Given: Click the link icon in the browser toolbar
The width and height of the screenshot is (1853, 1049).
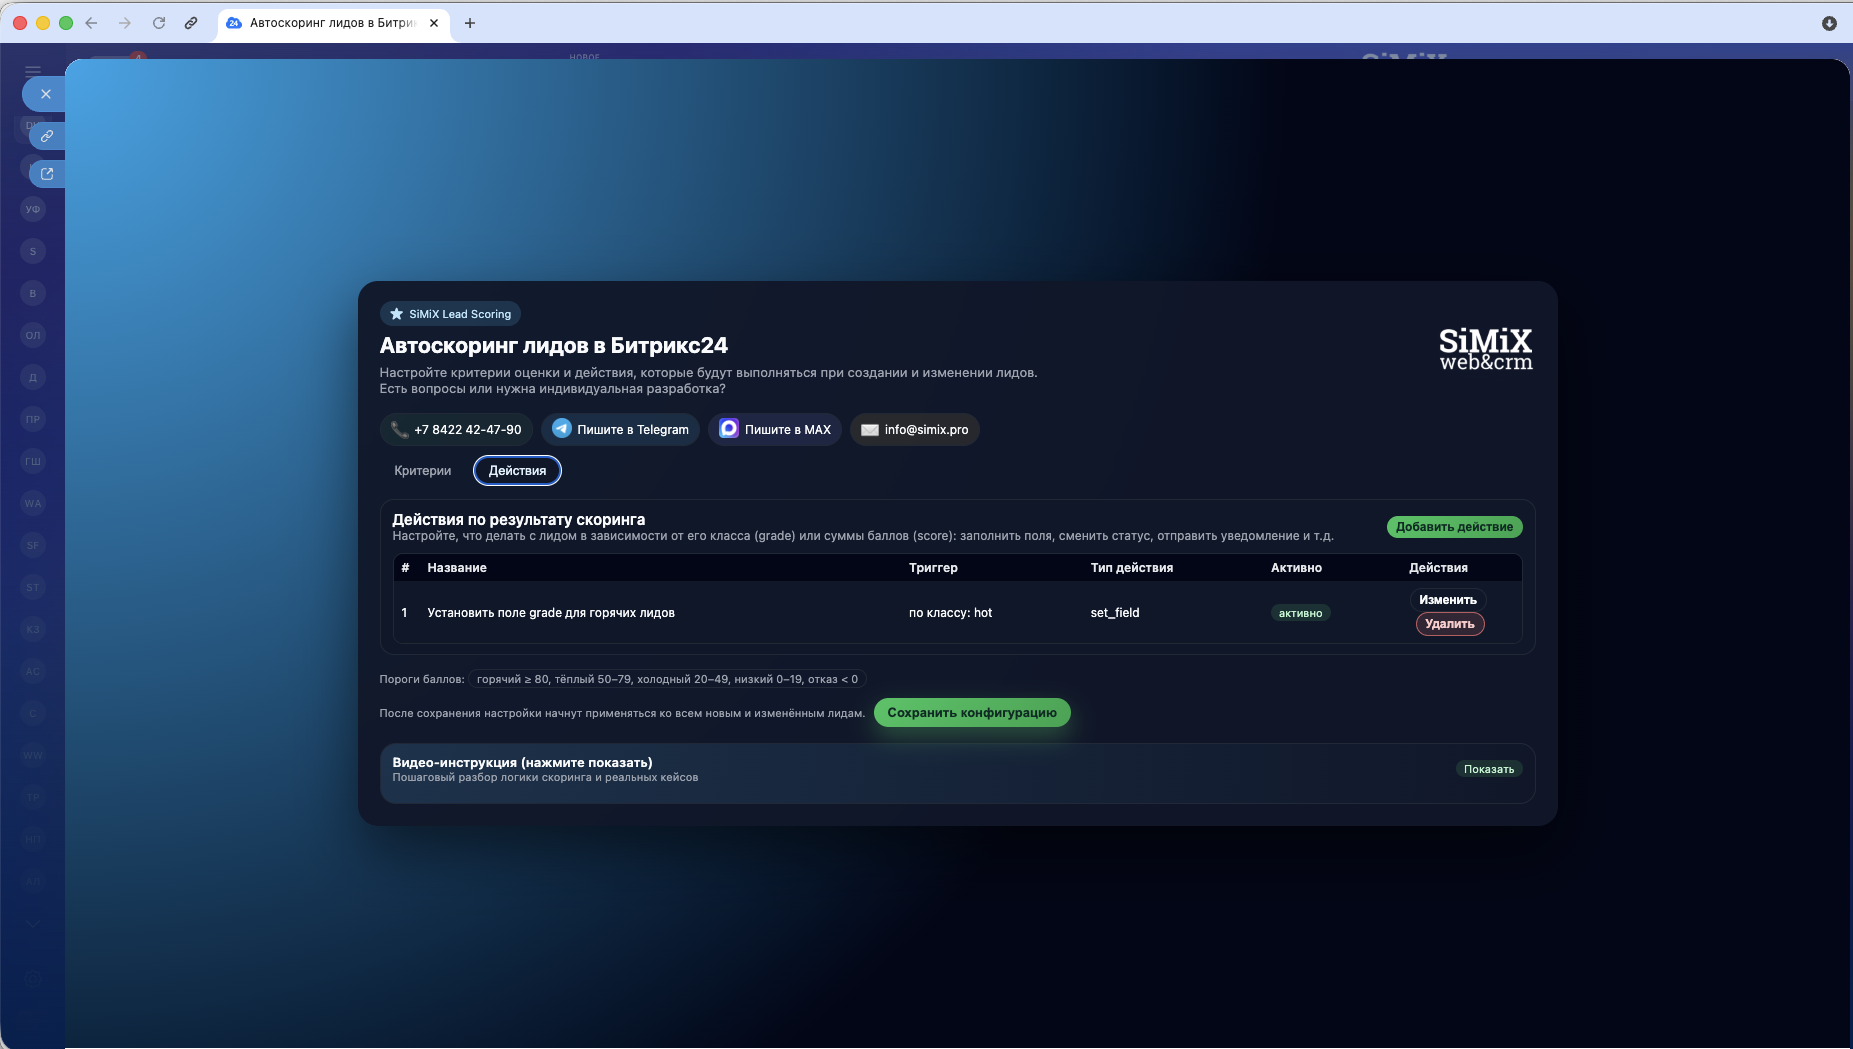Looking at the screenshot, I should click(x=191, y=23).
